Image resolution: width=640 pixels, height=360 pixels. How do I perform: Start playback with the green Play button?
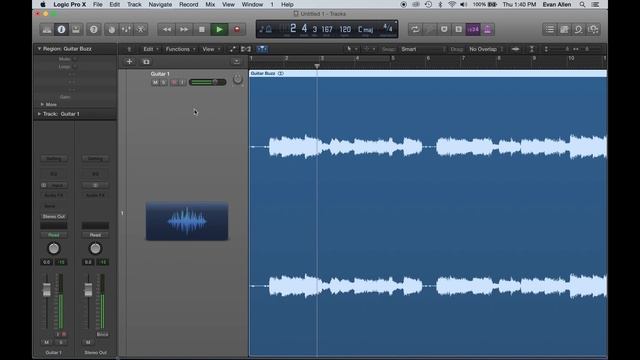(219, 29)
